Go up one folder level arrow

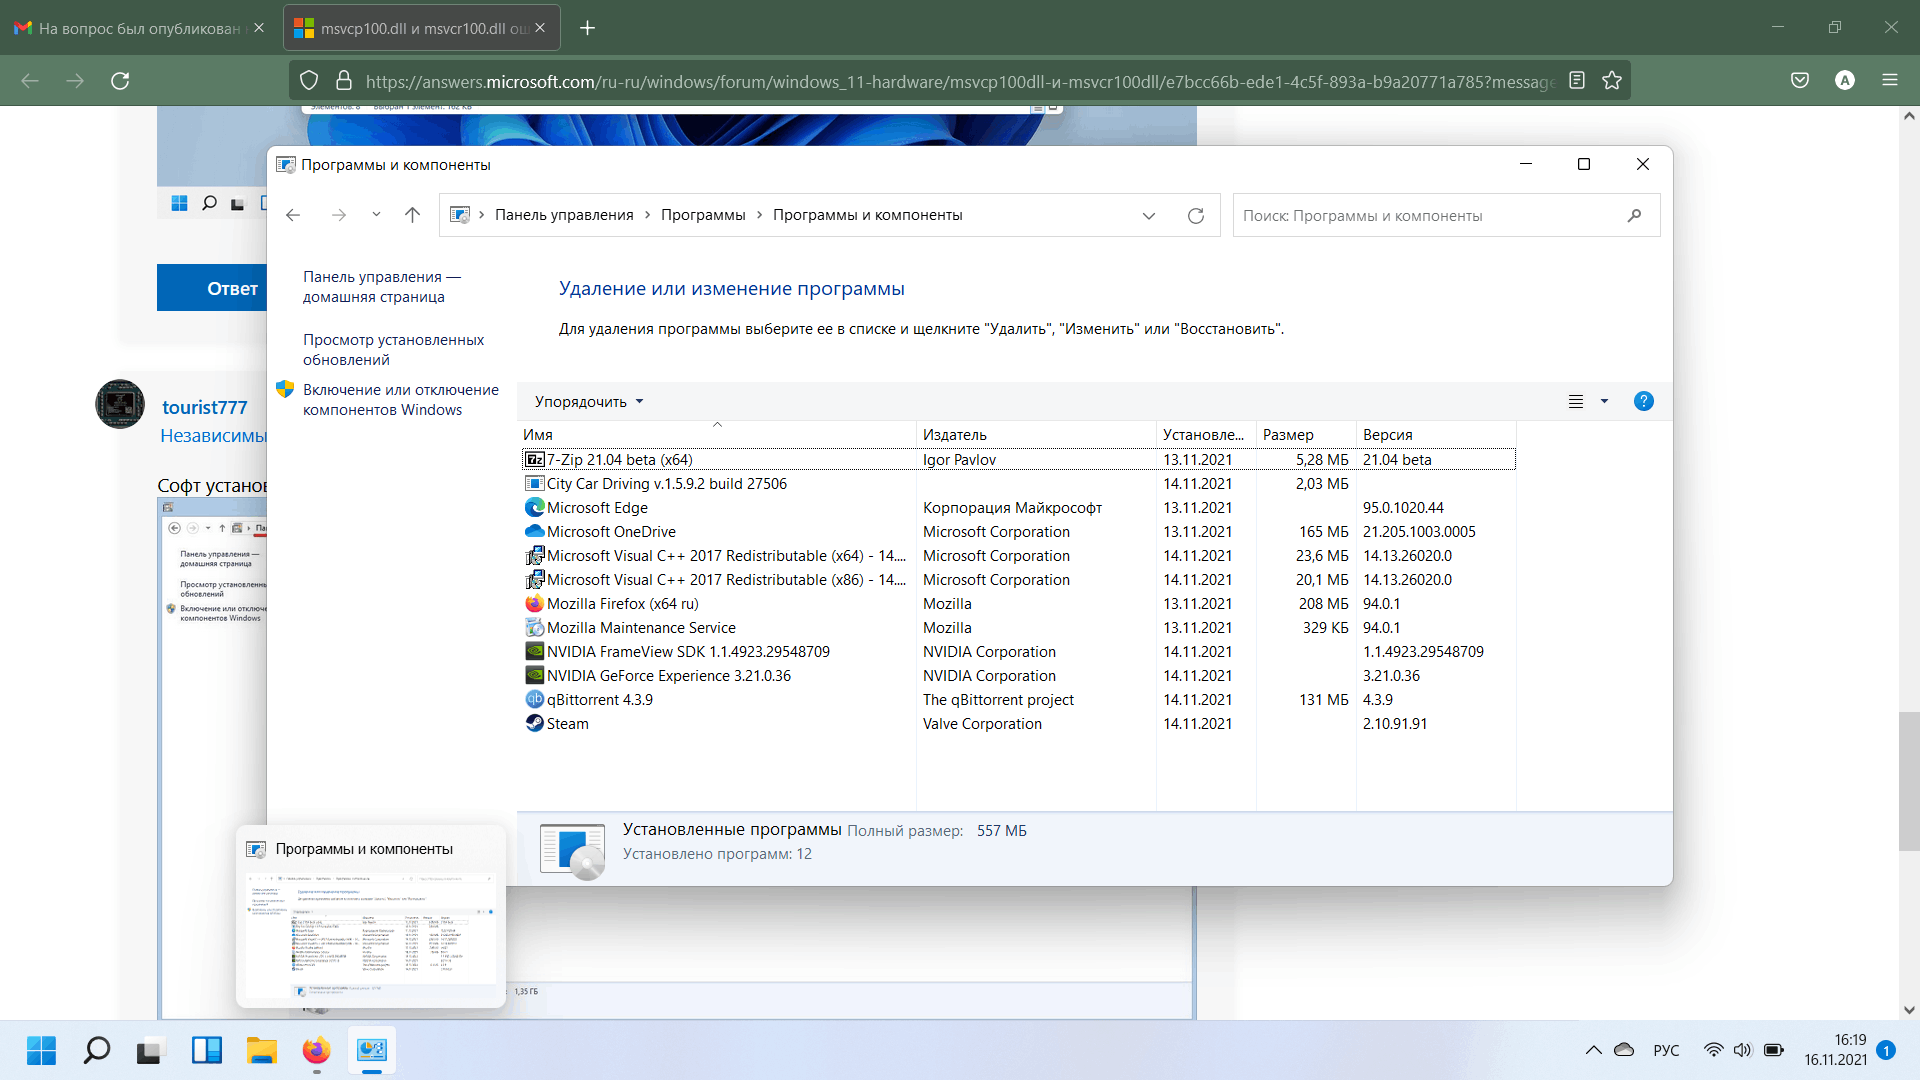(412, 215)
